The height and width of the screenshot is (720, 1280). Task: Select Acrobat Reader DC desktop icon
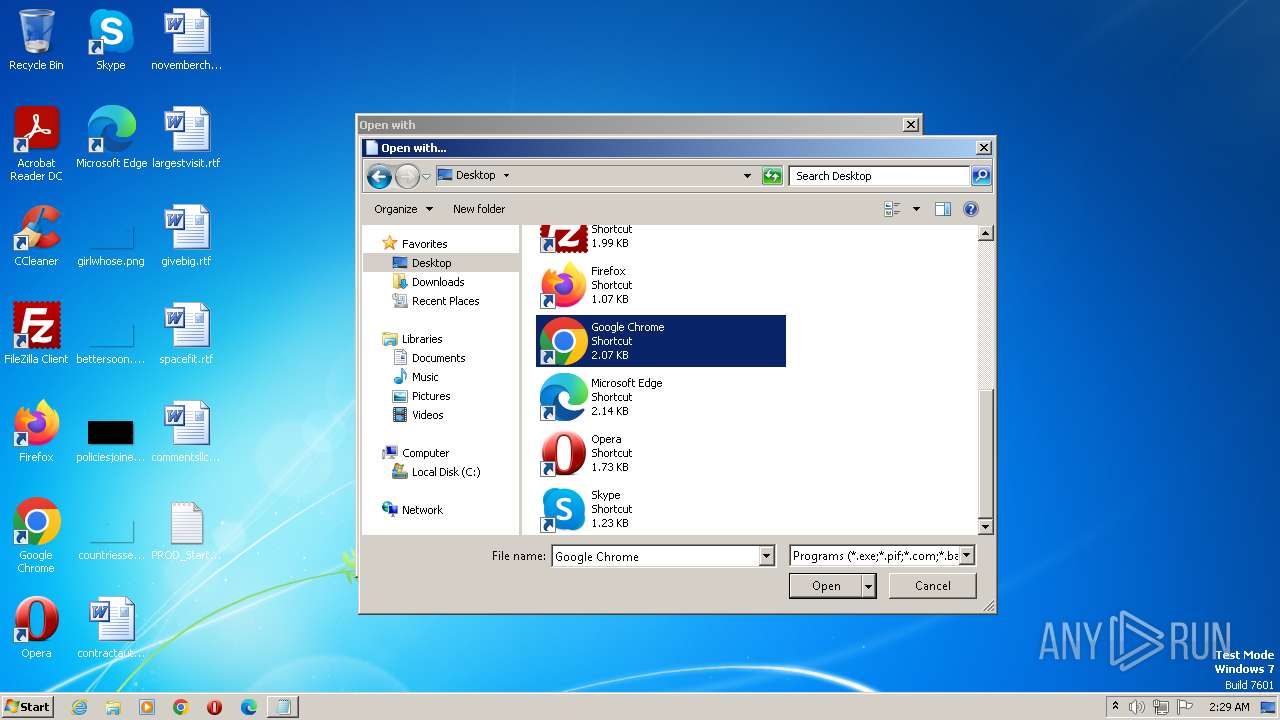(x=36, y=144)
